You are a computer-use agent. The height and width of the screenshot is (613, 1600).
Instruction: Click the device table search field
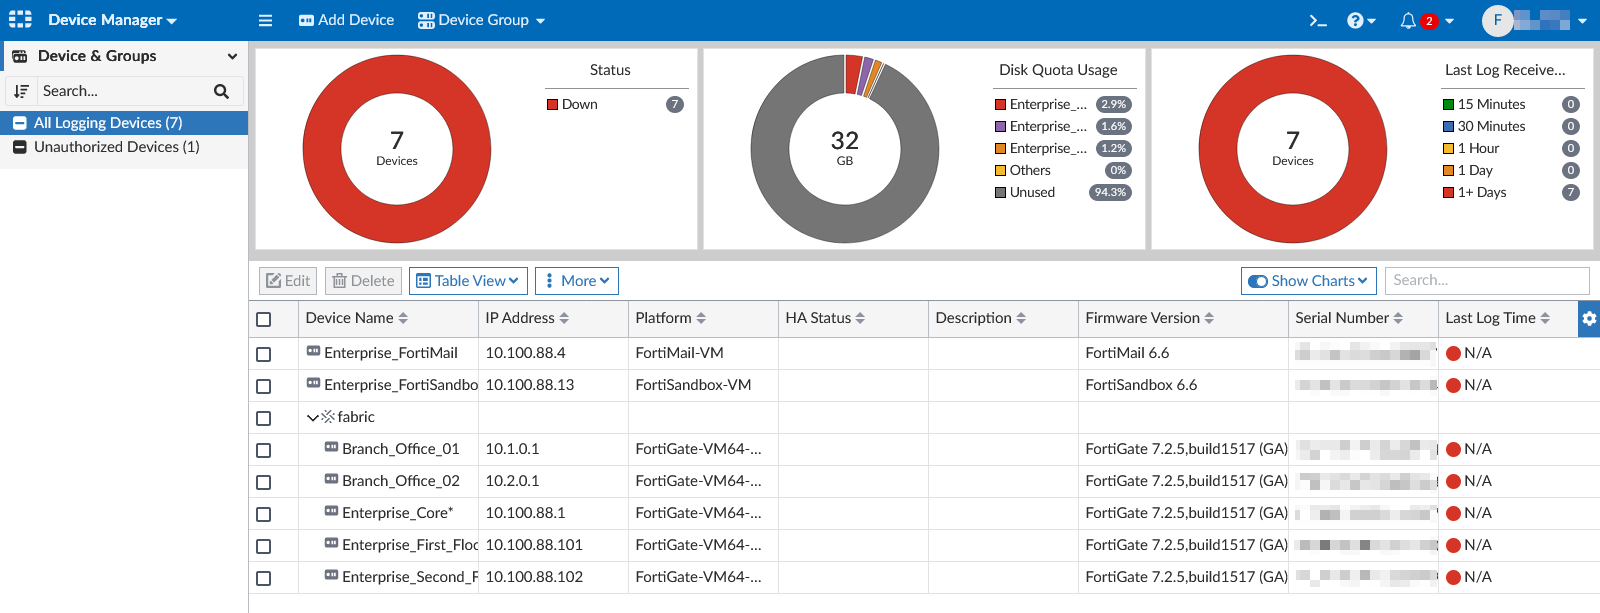1486,281
